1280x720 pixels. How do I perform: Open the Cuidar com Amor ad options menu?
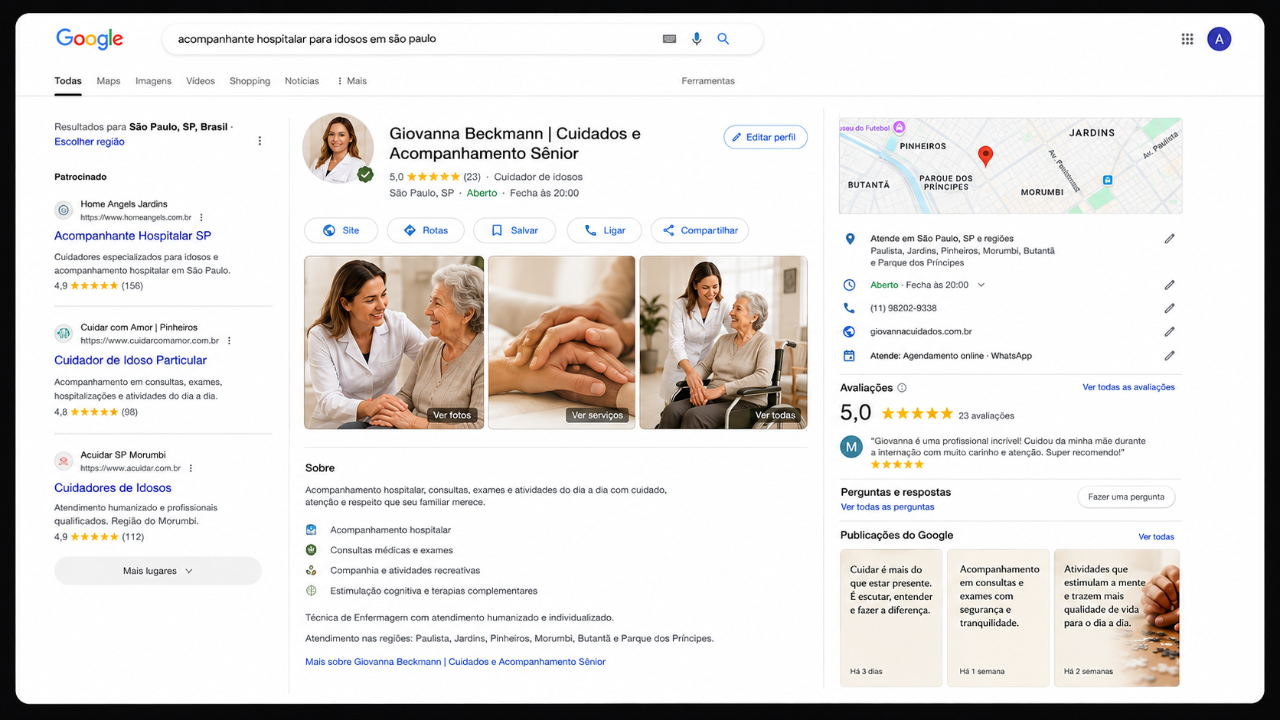click(x=229, y=341)
